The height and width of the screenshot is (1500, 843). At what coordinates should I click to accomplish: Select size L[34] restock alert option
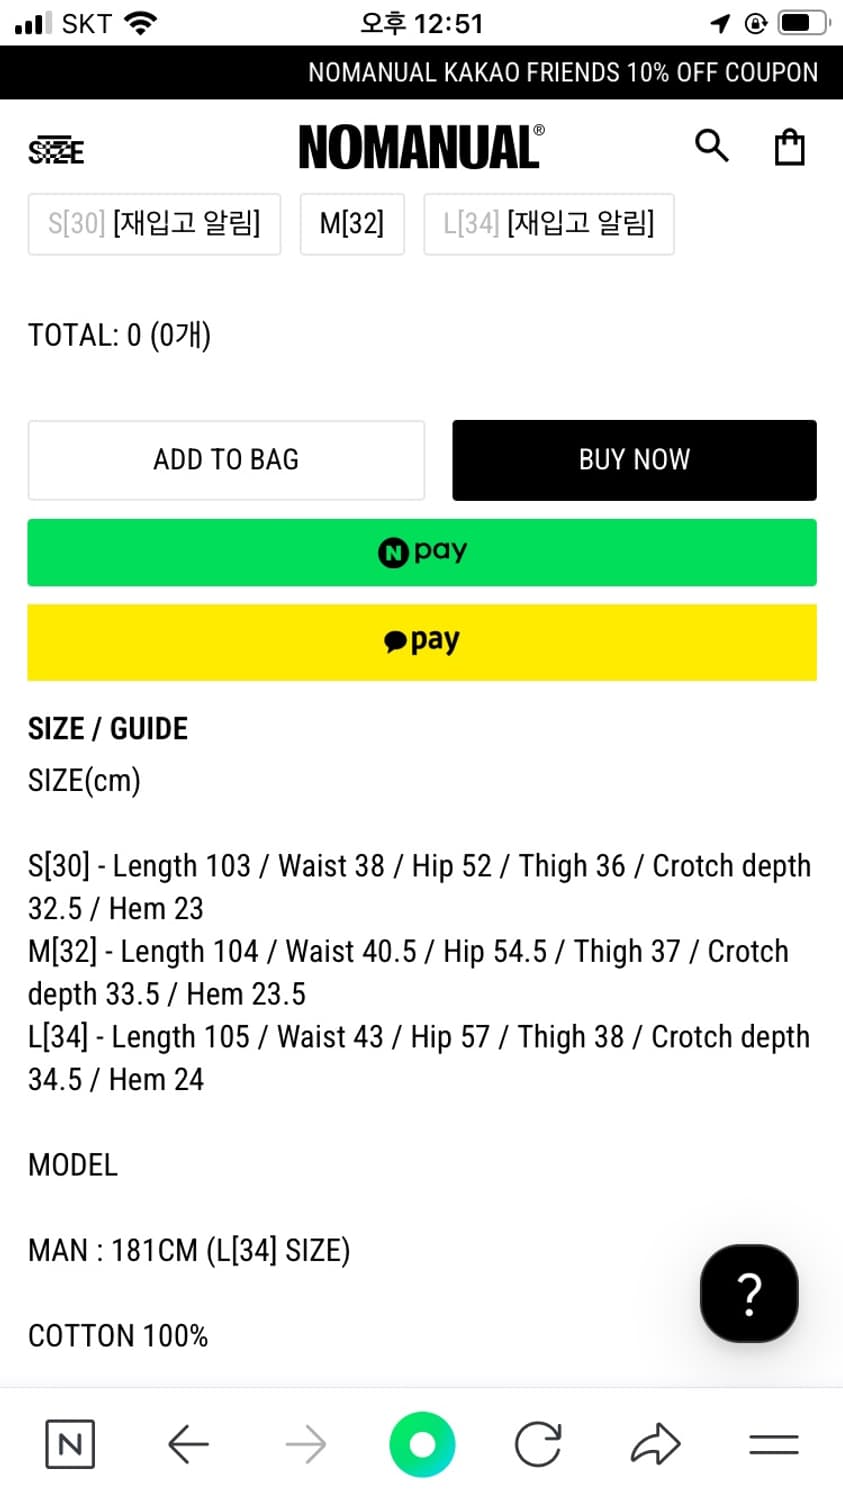click(548, 224)
